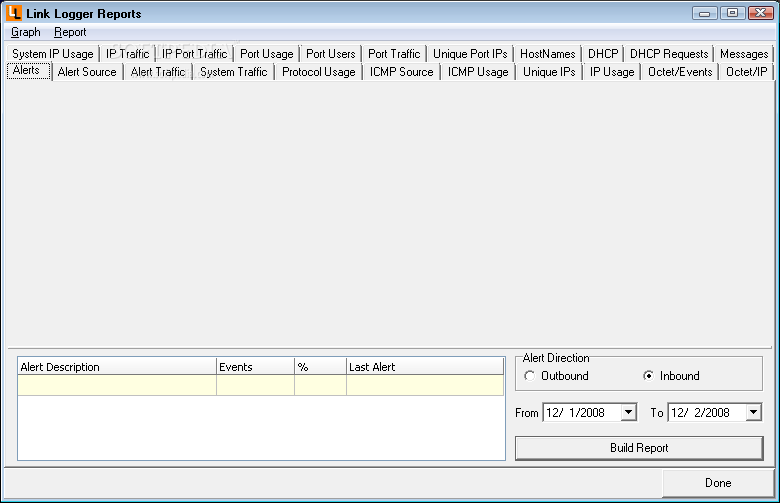This screenshot has width=780, height=503.
Task: Click the % column header
Action: [x=320, y=367]
